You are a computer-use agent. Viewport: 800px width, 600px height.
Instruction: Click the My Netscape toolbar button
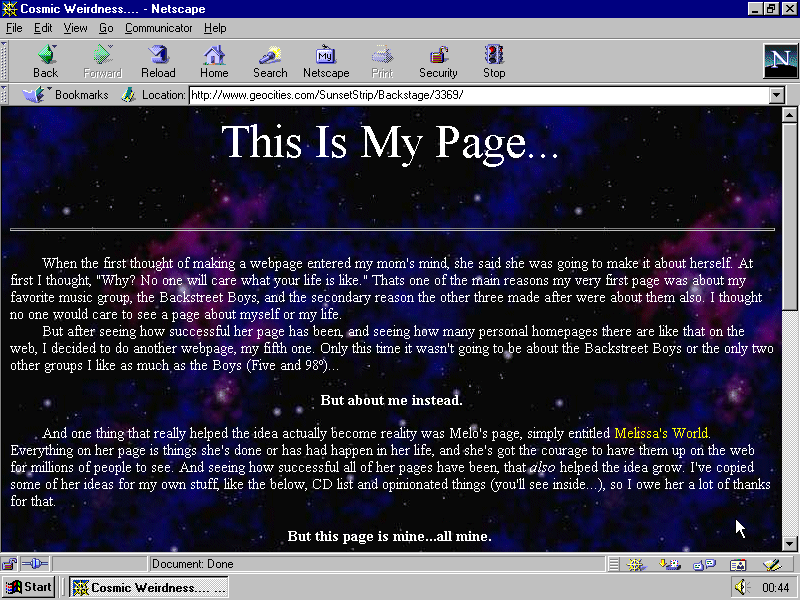click(326, 61)
